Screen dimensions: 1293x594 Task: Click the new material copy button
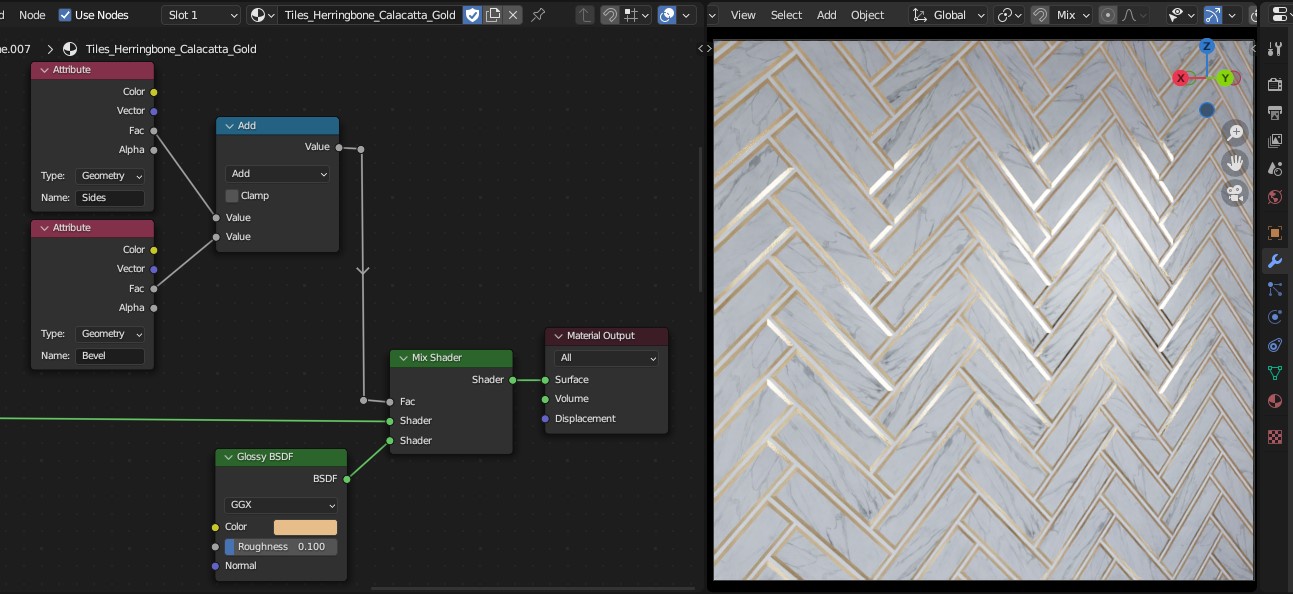tap(493, 15)
